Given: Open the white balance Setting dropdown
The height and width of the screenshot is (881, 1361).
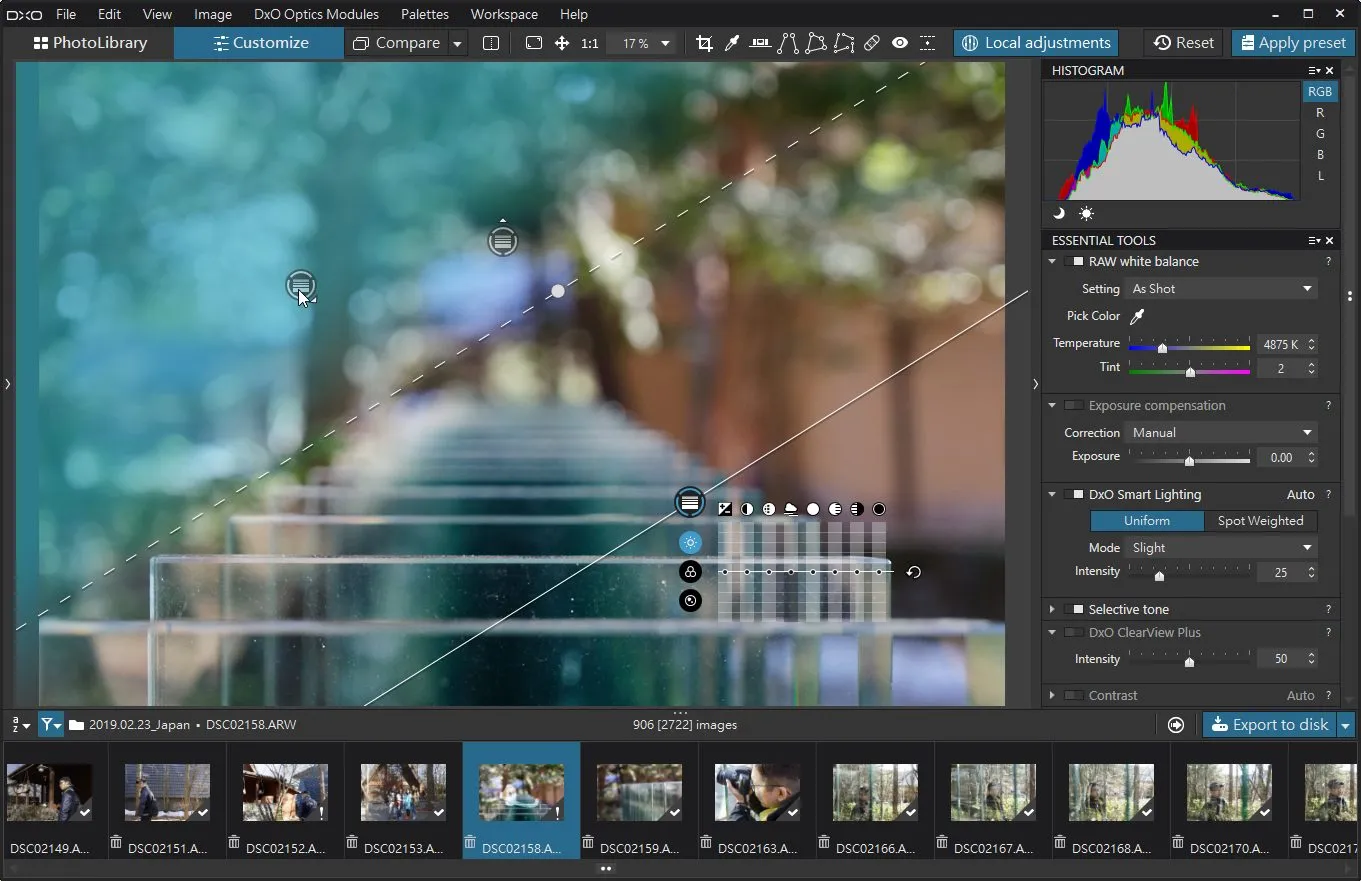Looking at the screenshot, I should point(1221,289).
